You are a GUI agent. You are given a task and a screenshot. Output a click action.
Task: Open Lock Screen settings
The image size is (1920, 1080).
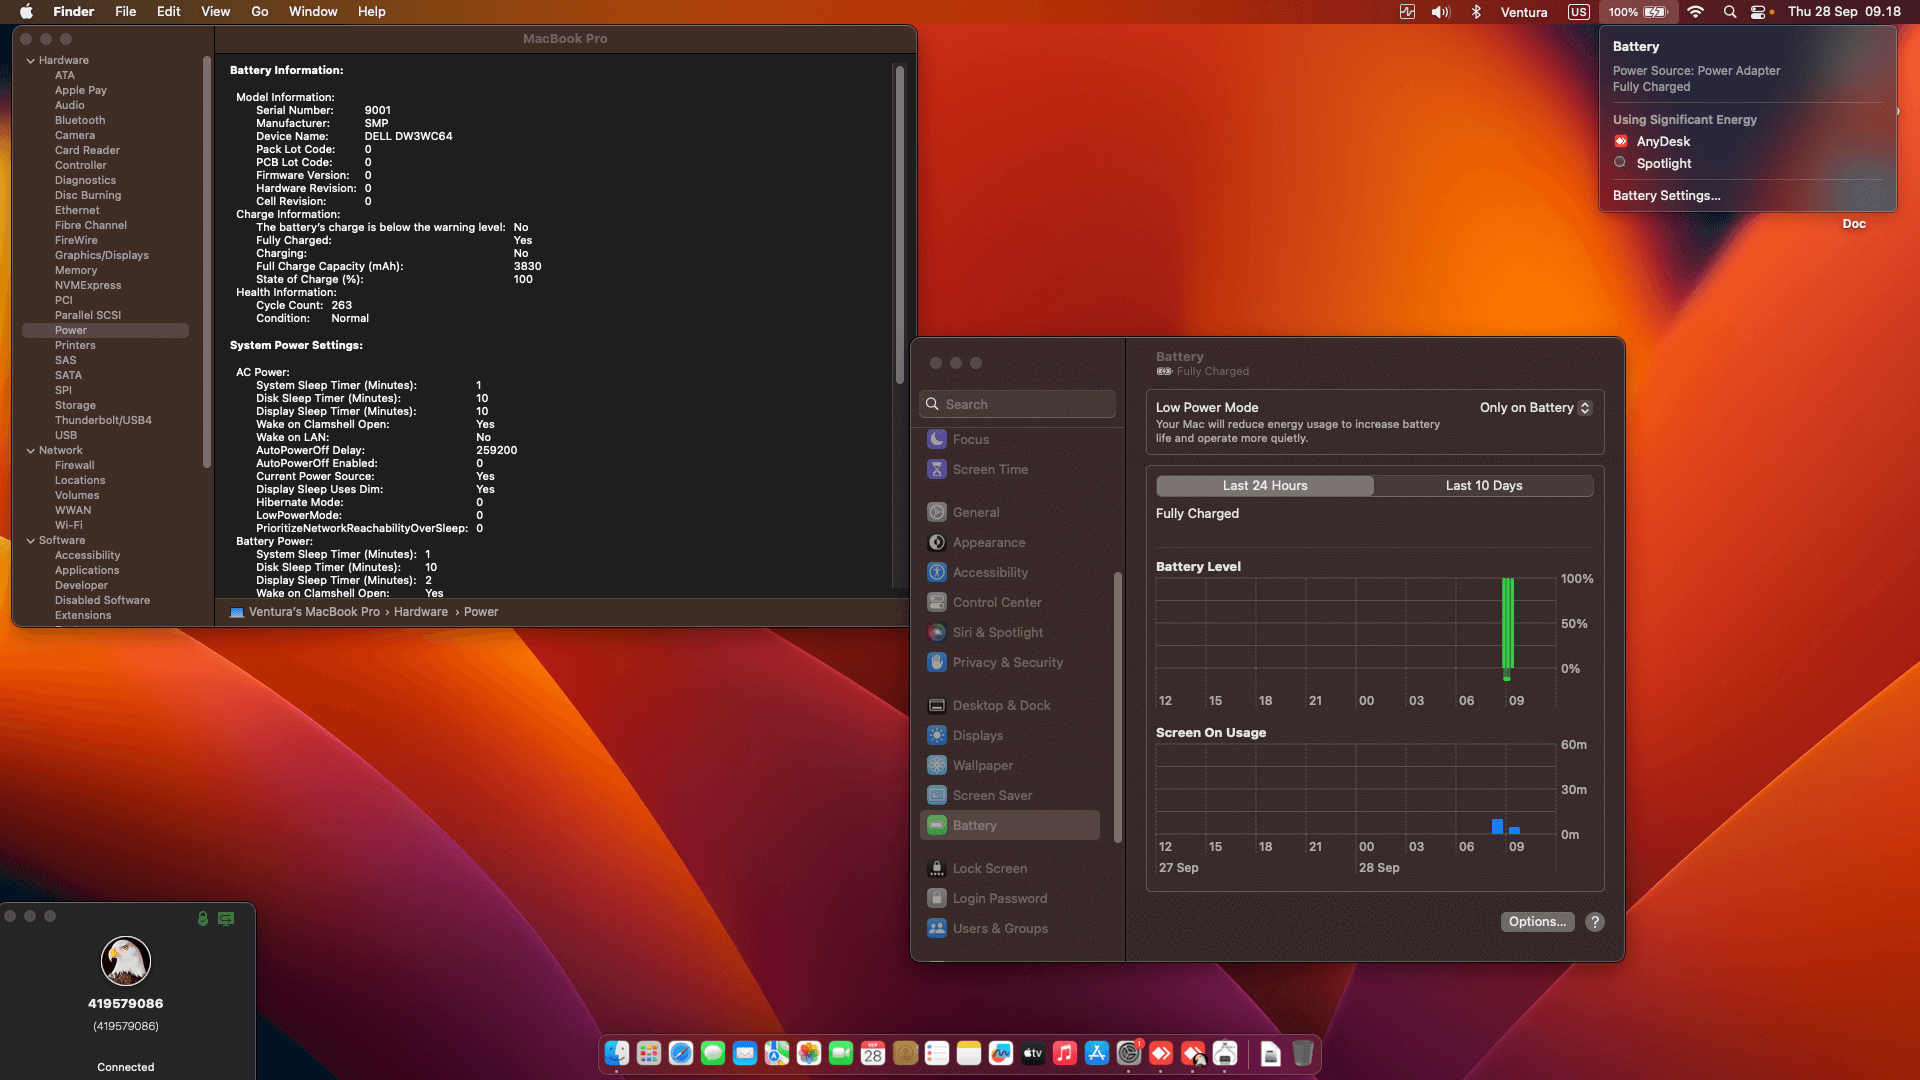click(989, 868)
